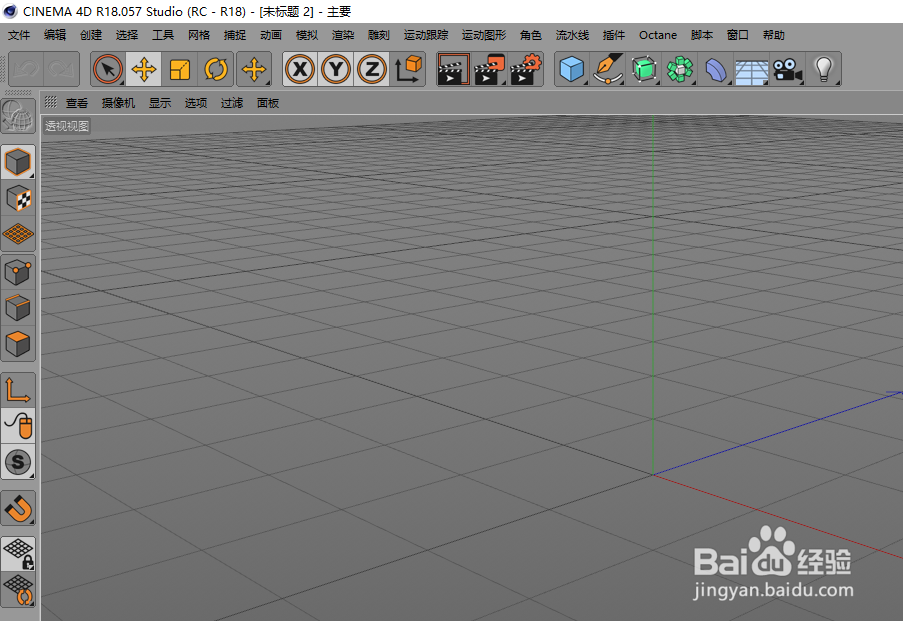Screen dimensions: 903x621
Task: Open the 运动跟踪 menu
Action: pos(426,35)
